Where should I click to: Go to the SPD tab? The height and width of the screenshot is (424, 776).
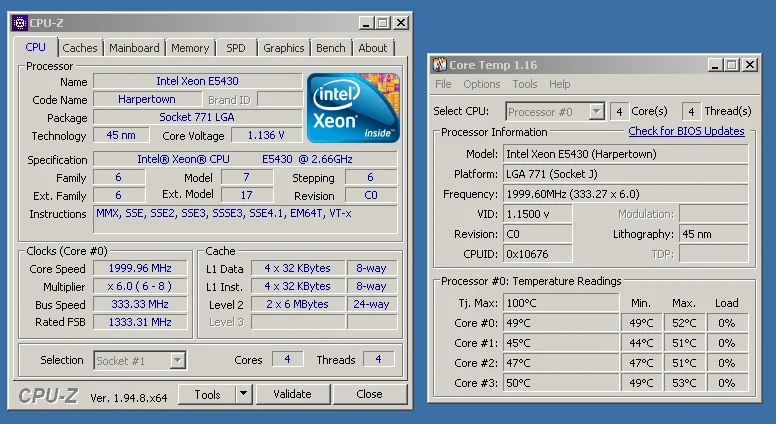pos(236,48)
